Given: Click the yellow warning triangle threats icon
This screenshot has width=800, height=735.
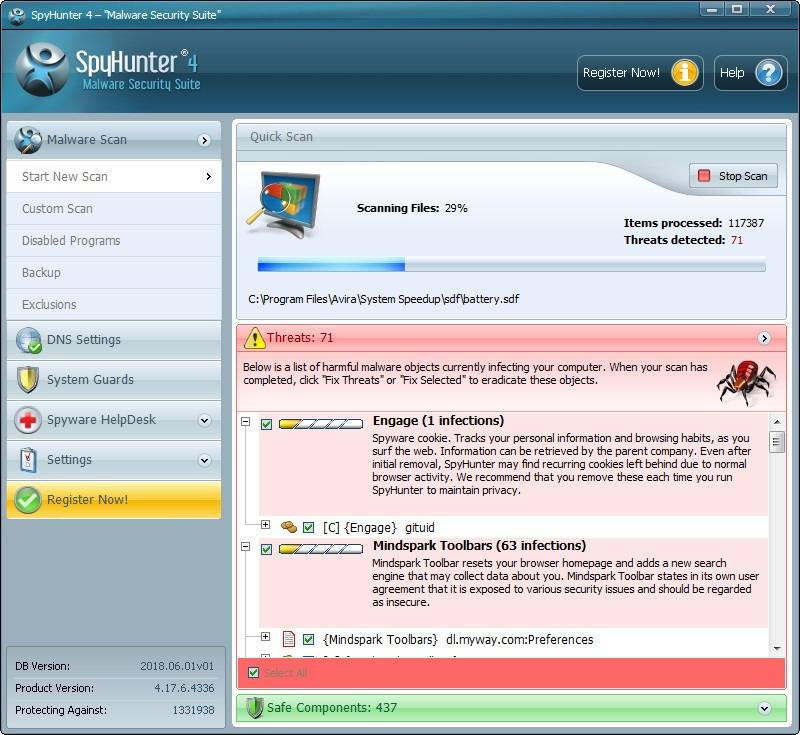Looking at the screenshot, I should (x=255, y=338).
